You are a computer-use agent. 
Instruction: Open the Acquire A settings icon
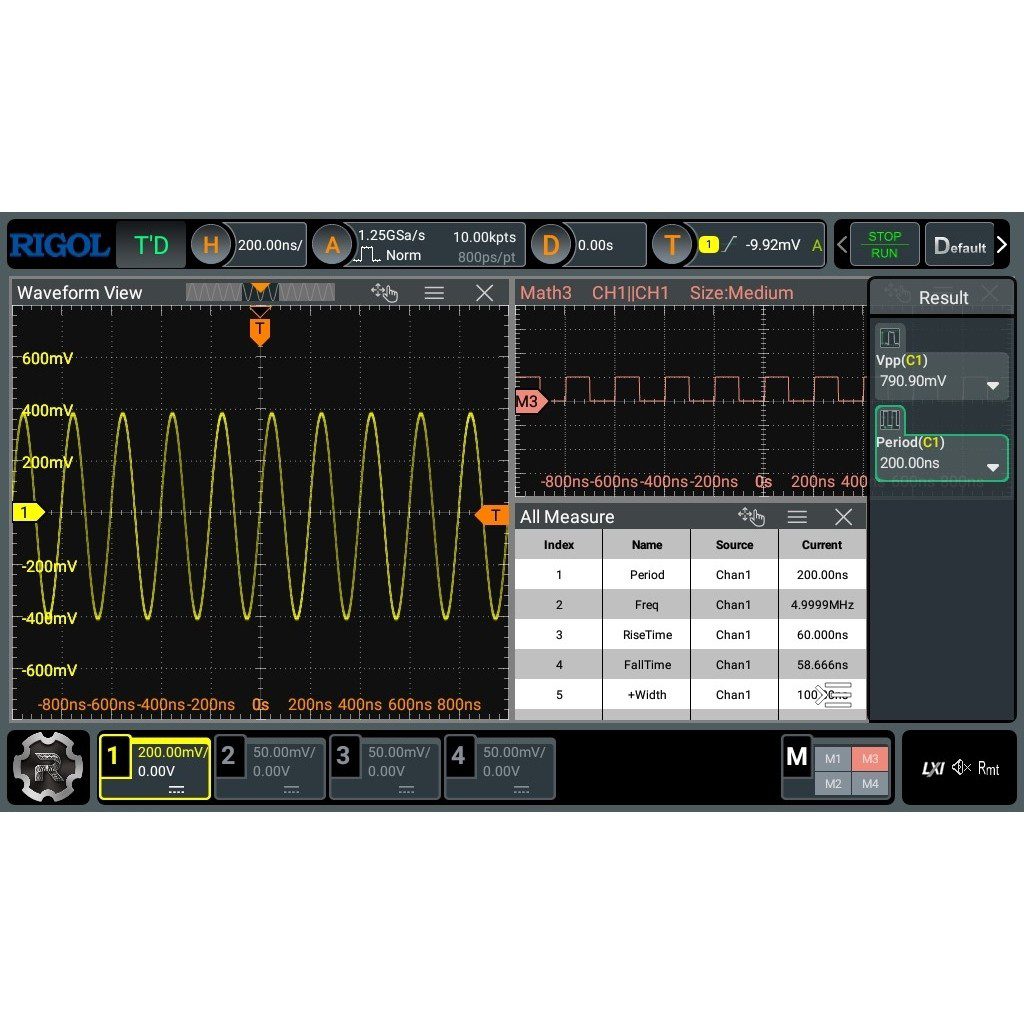click(x=332, y=245)
